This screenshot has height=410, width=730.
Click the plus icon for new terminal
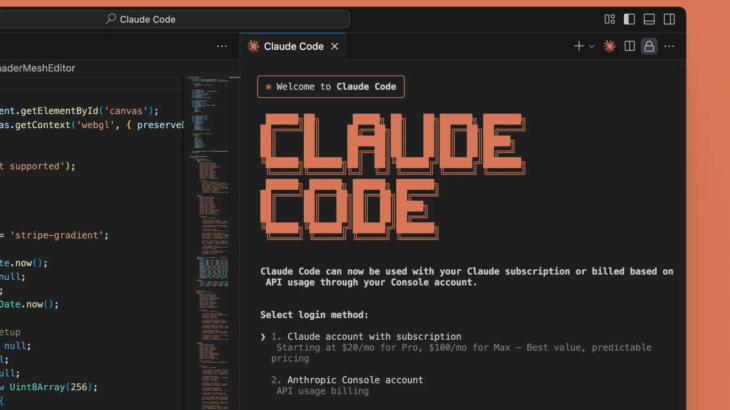[x=579, y=46]
